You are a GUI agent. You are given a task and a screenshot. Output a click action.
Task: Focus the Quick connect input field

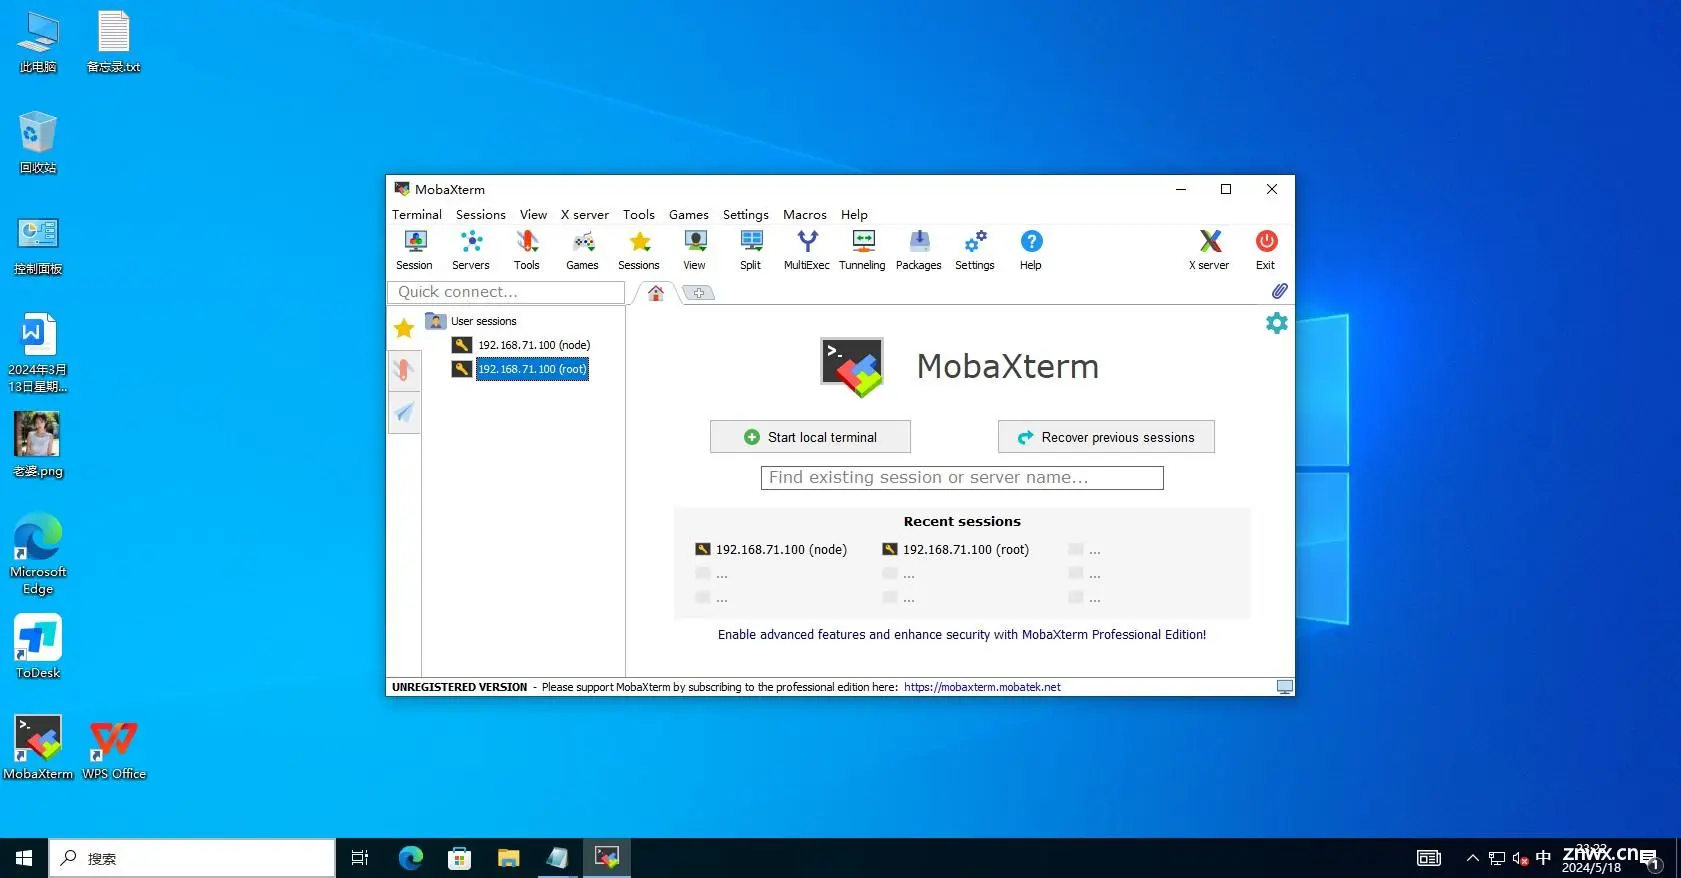pyautogui.click(x=506, y=292)
